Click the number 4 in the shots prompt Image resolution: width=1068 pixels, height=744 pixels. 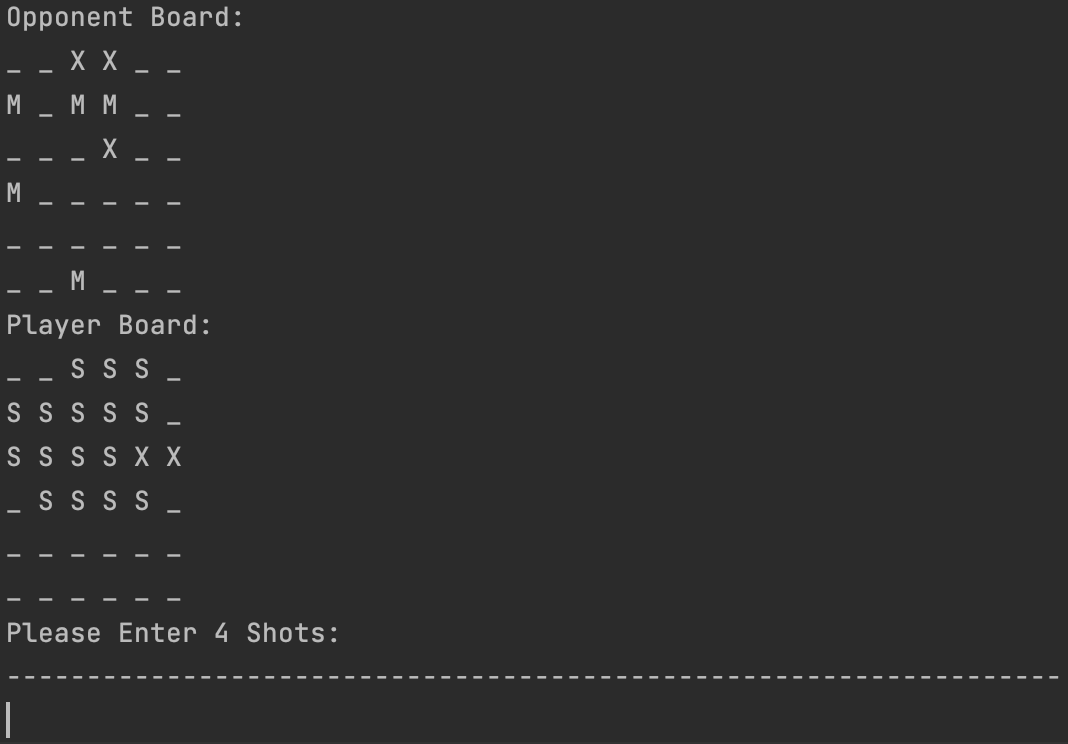pos(222,633)
